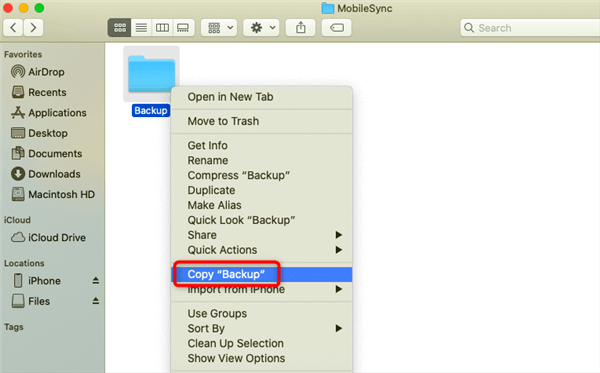This screenshot has height=373, width=600.
Task: Choose Compress "Backup"
Action: coord(261,175)
